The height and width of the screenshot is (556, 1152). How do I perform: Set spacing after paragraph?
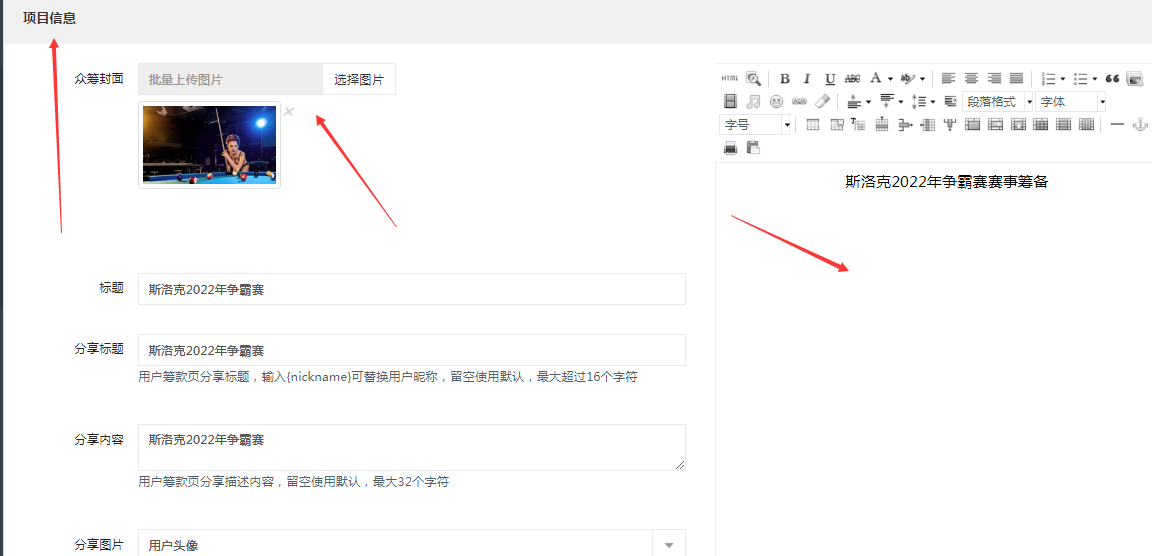[886, 101]
